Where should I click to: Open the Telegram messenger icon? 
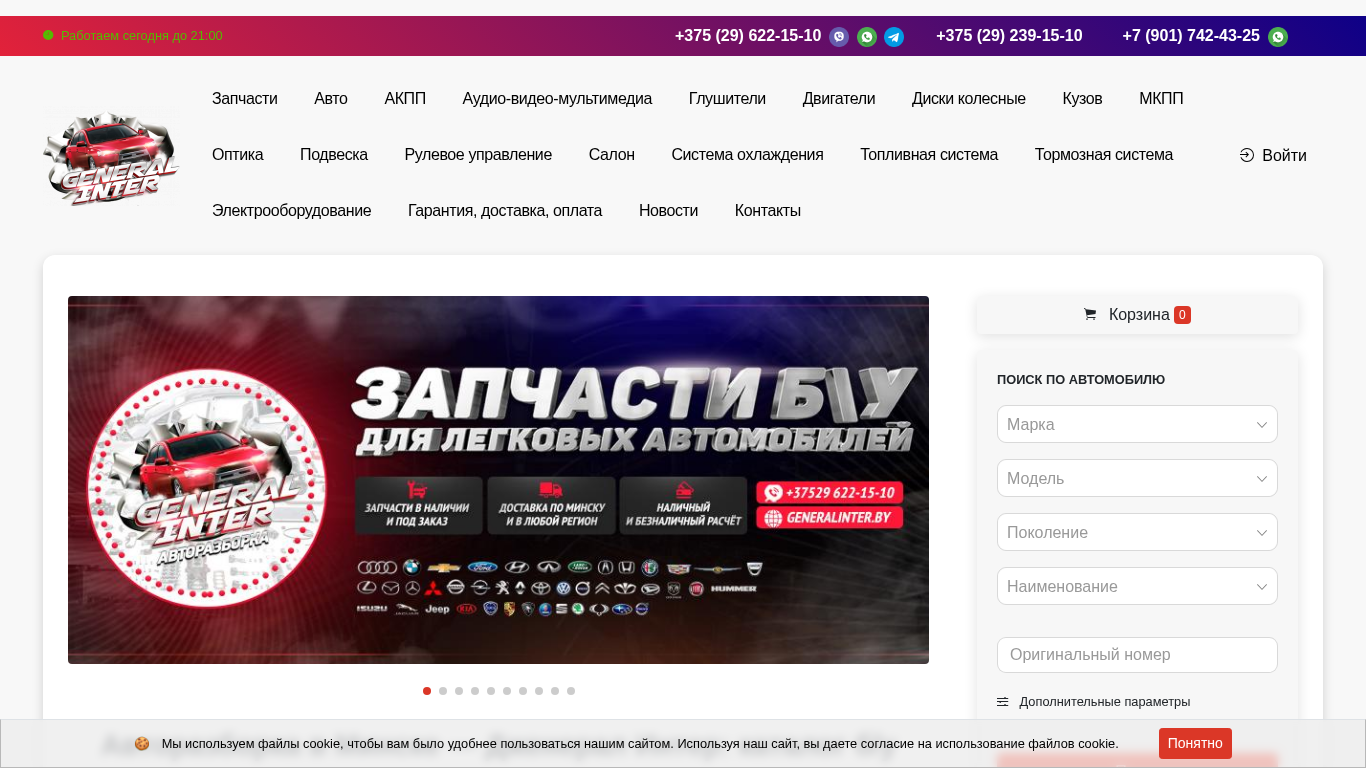point(894,37)
